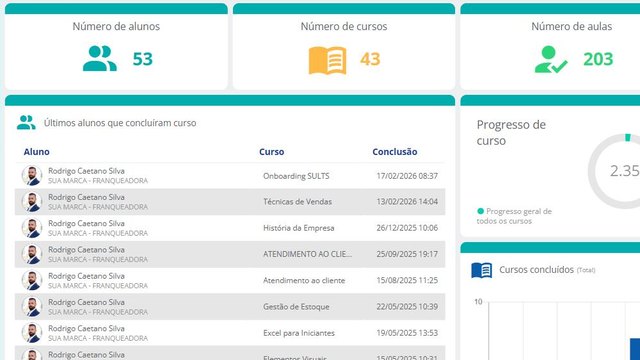
Task: Click the date 25/09/2025 19:17
Action: (x=407, y=254)
